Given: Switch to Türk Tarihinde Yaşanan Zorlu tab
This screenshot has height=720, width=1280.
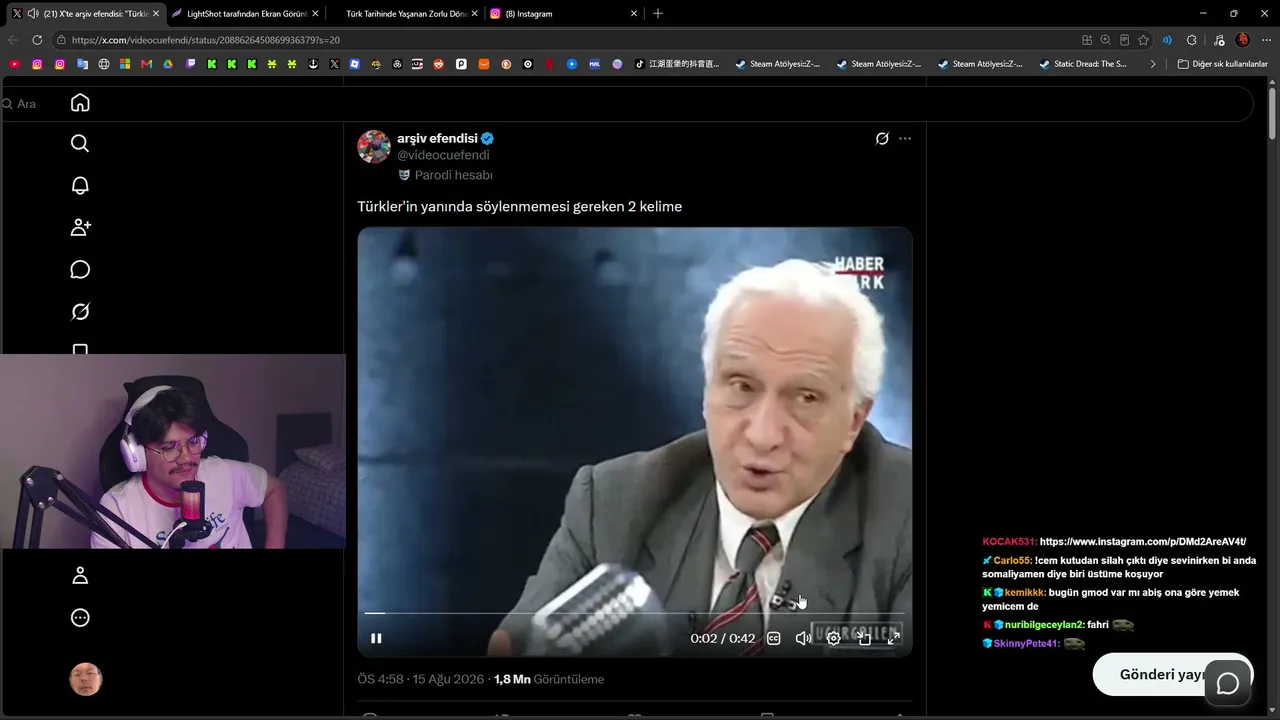Looking at the screenshot, I should click(405, 14).
